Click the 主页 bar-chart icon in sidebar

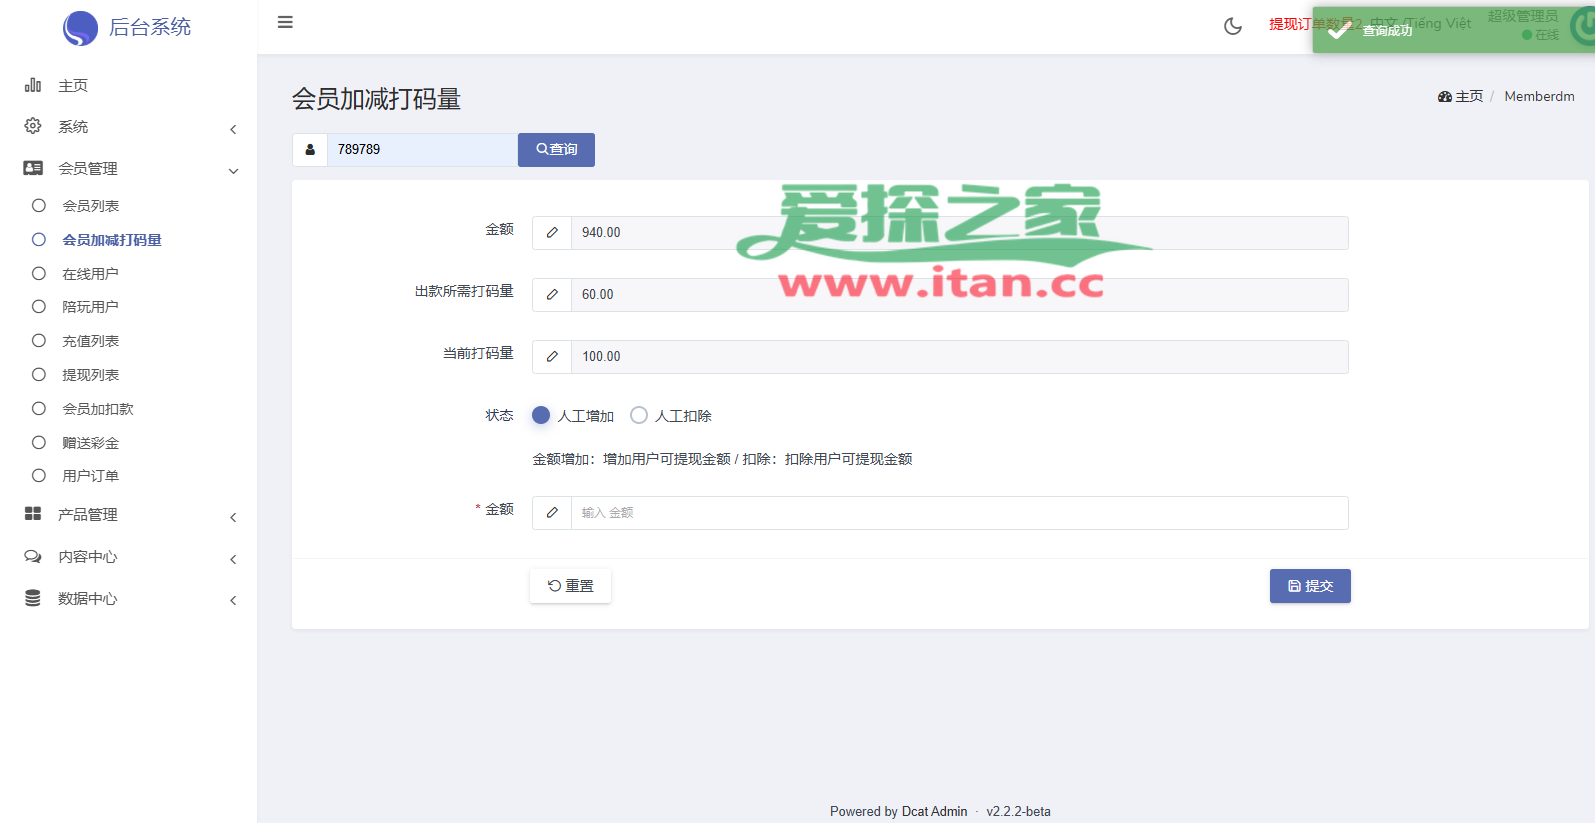[x=33, y=85]
